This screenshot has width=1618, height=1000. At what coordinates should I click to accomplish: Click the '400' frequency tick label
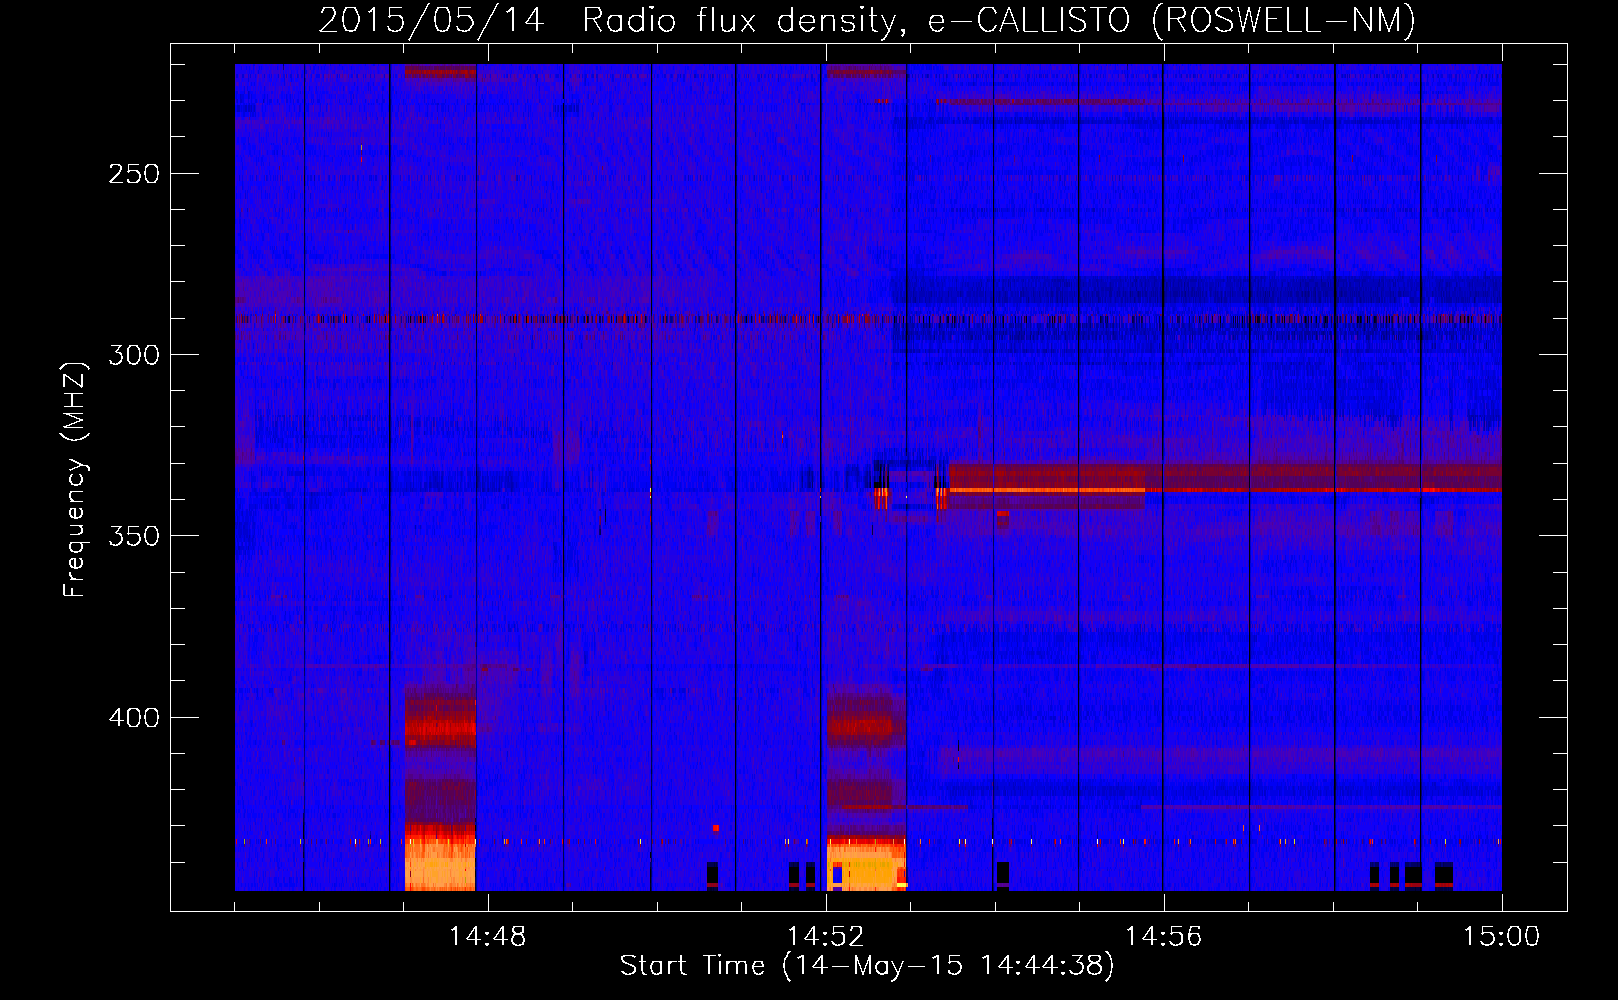[x=134, y=718]
